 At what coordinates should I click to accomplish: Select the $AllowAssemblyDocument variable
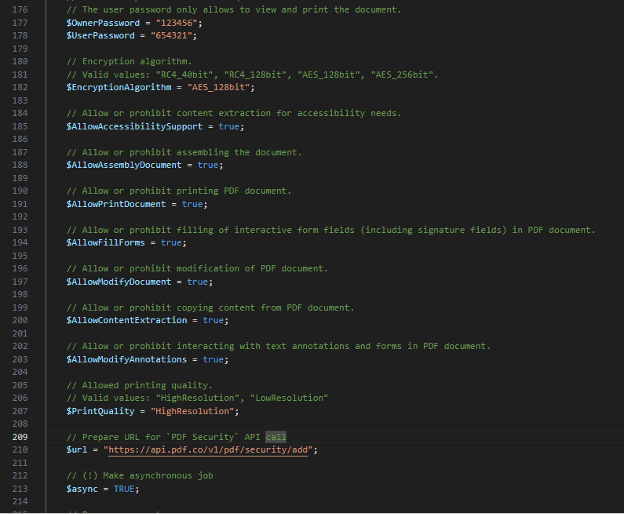click(124, 165)
